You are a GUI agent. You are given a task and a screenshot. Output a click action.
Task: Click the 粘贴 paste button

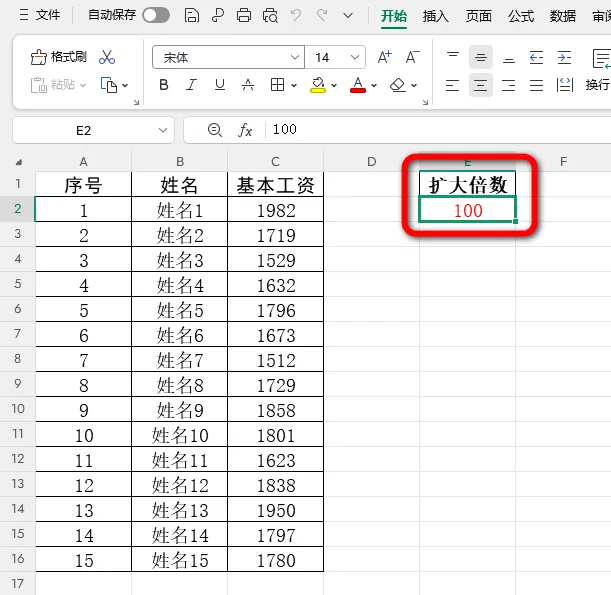[53, 85]
